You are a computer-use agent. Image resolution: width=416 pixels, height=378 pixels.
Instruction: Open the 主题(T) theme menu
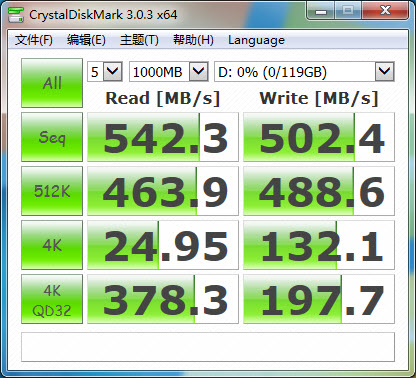tap(139, 40)
